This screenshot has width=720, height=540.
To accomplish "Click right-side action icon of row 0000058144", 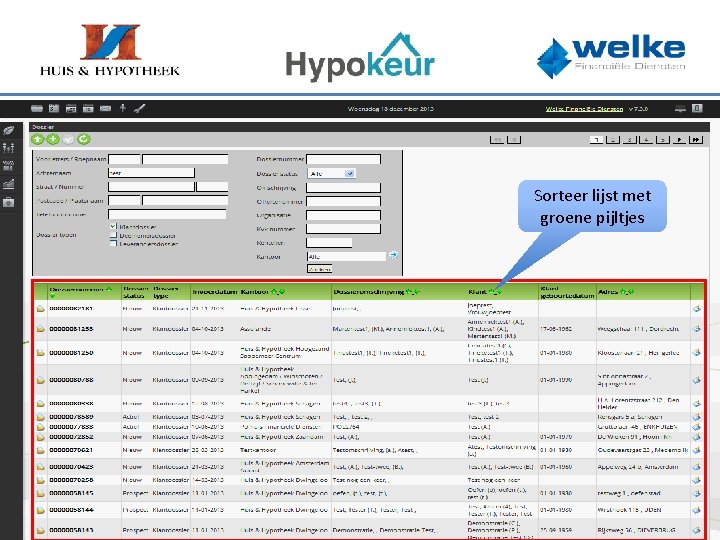I will coord(697,510).
